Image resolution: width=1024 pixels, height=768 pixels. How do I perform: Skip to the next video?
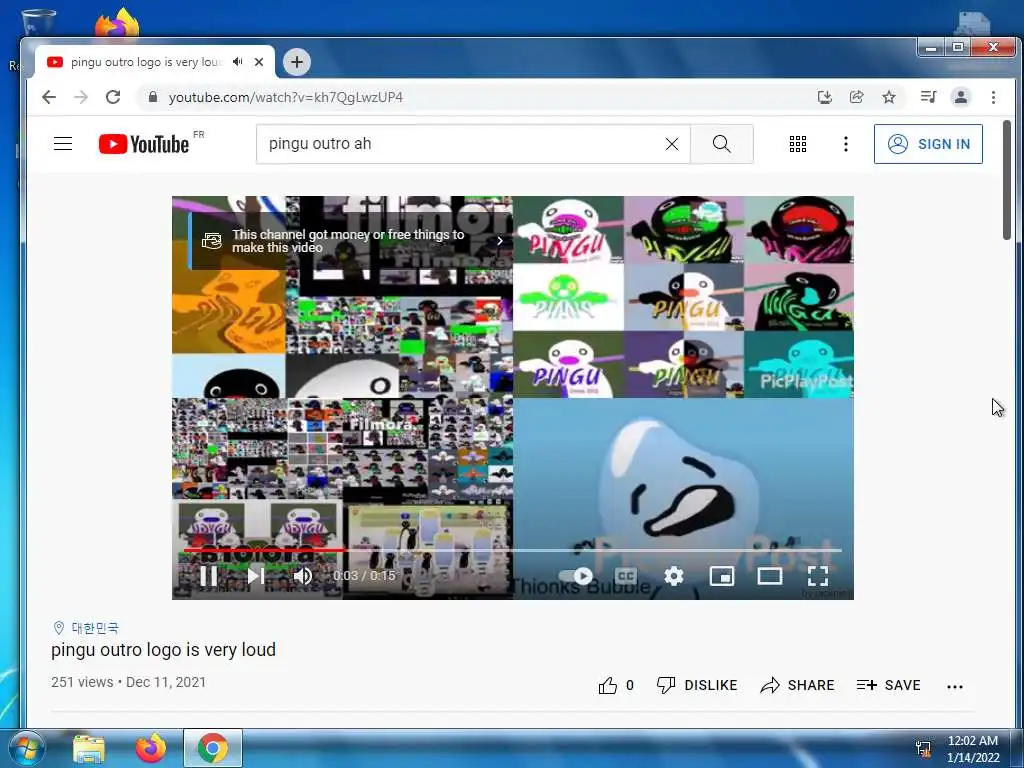click(x=256, y=576)
